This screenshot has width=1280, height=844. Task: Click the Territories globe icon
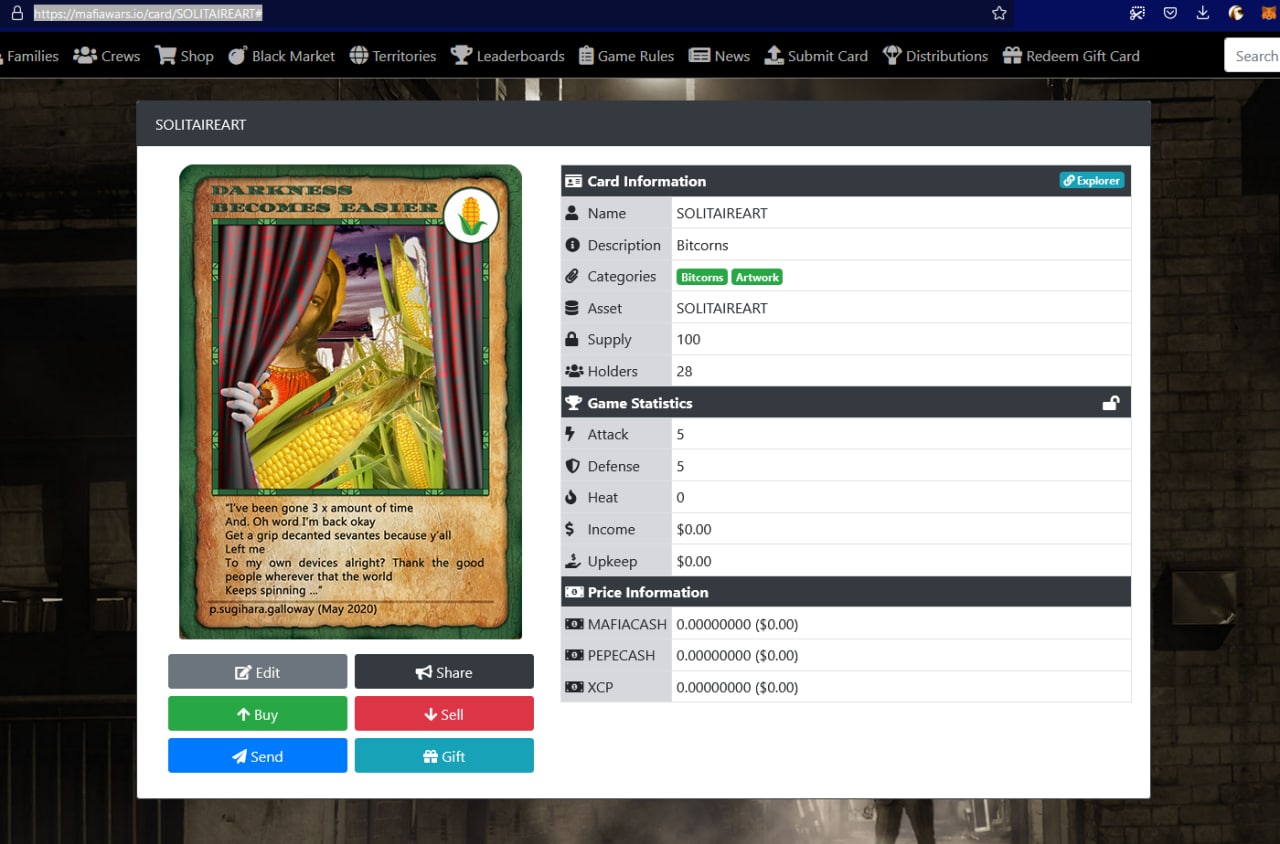tap(359, 56)
